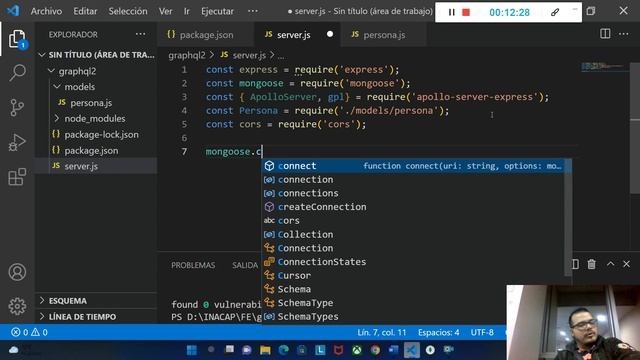Open the Explorer view in activity bar
This screenshot has height=360, width=640.
(17, 39)
